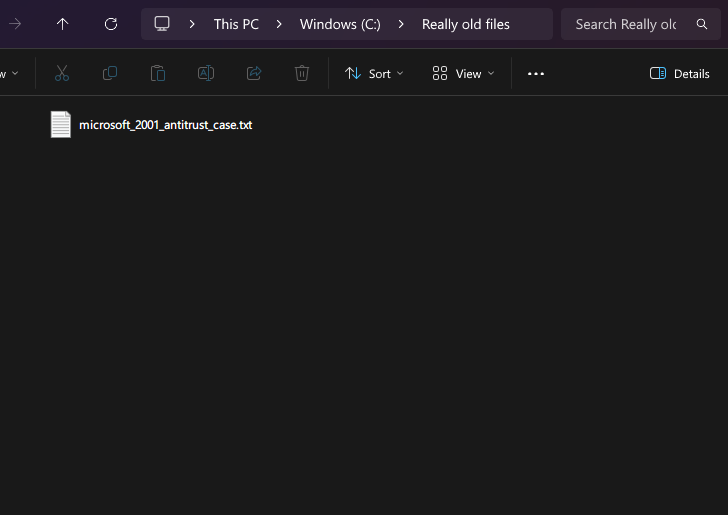This screenshot has width=728, height=515.
Task: Click the Copy icon in toolbar
Action: point(110,73)
